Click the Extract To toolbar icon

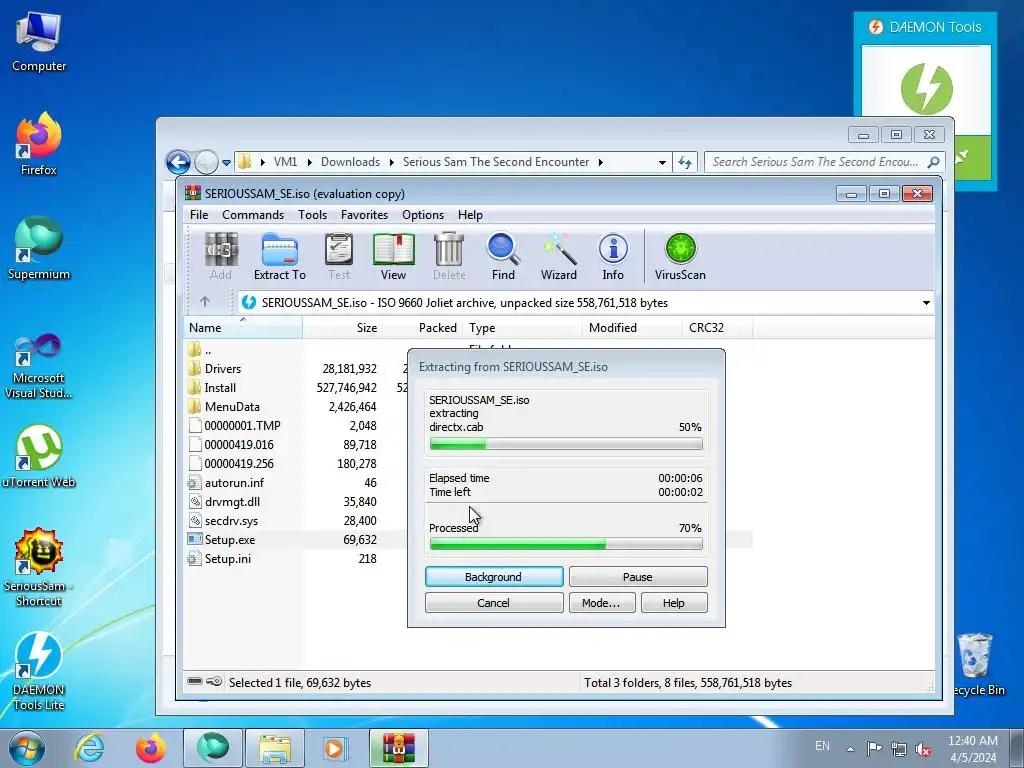click(x=280, y=257)
